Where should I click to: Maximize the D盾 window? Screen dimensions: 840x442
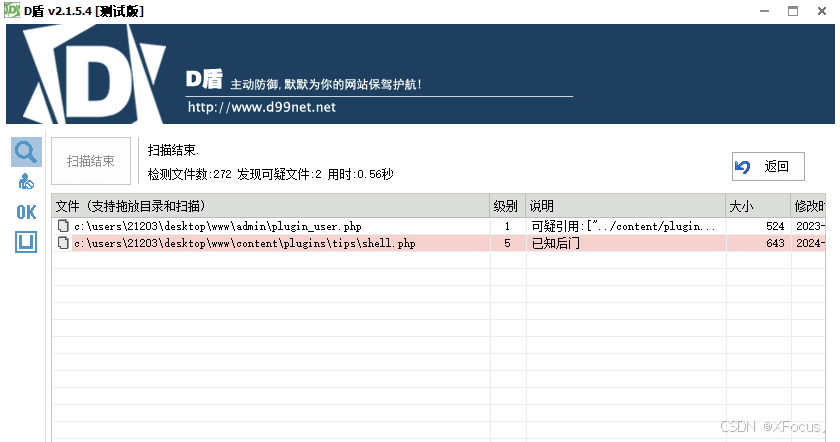coord(793,11)
